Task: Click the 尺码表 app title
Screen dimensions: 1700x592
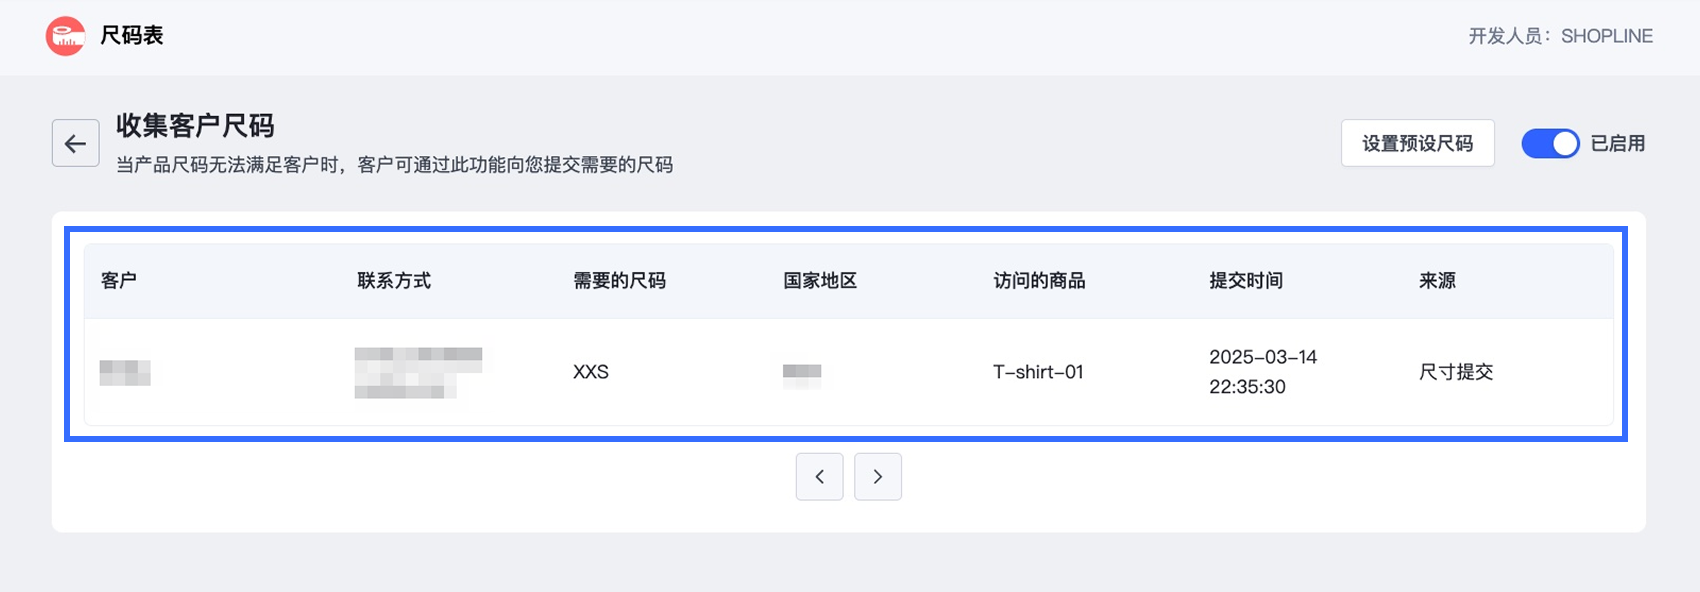Action: (x=132, y=36)
